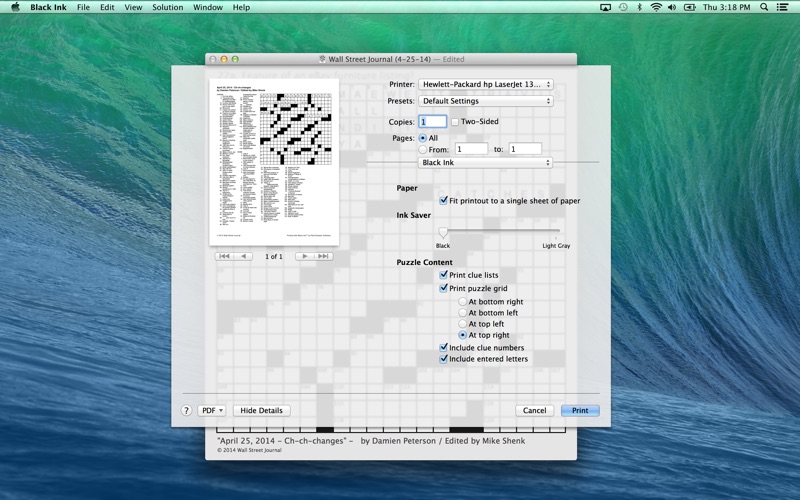Expand the Presets dropdown
Screen dimensions: 800x500
[x=485, y=101]
